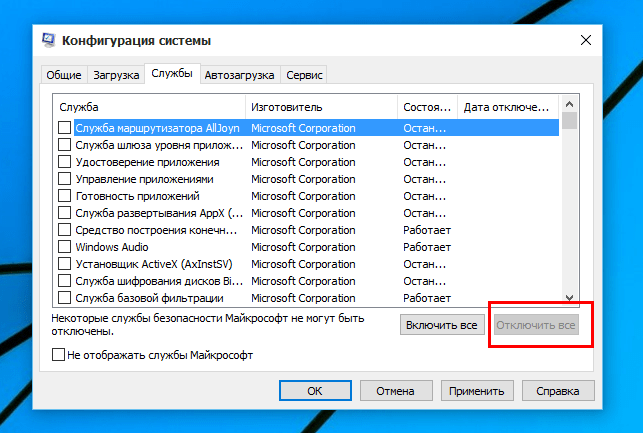The width and height of the screenshot is (643, 433).
Task: Confirm with the OK button
Action: click(315, 391)
